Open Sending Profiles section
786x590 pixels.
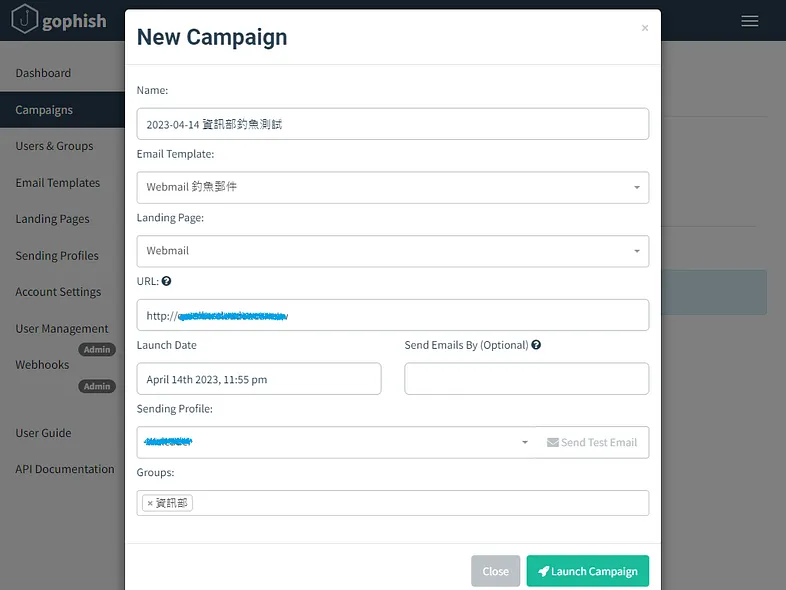[57, 256]
